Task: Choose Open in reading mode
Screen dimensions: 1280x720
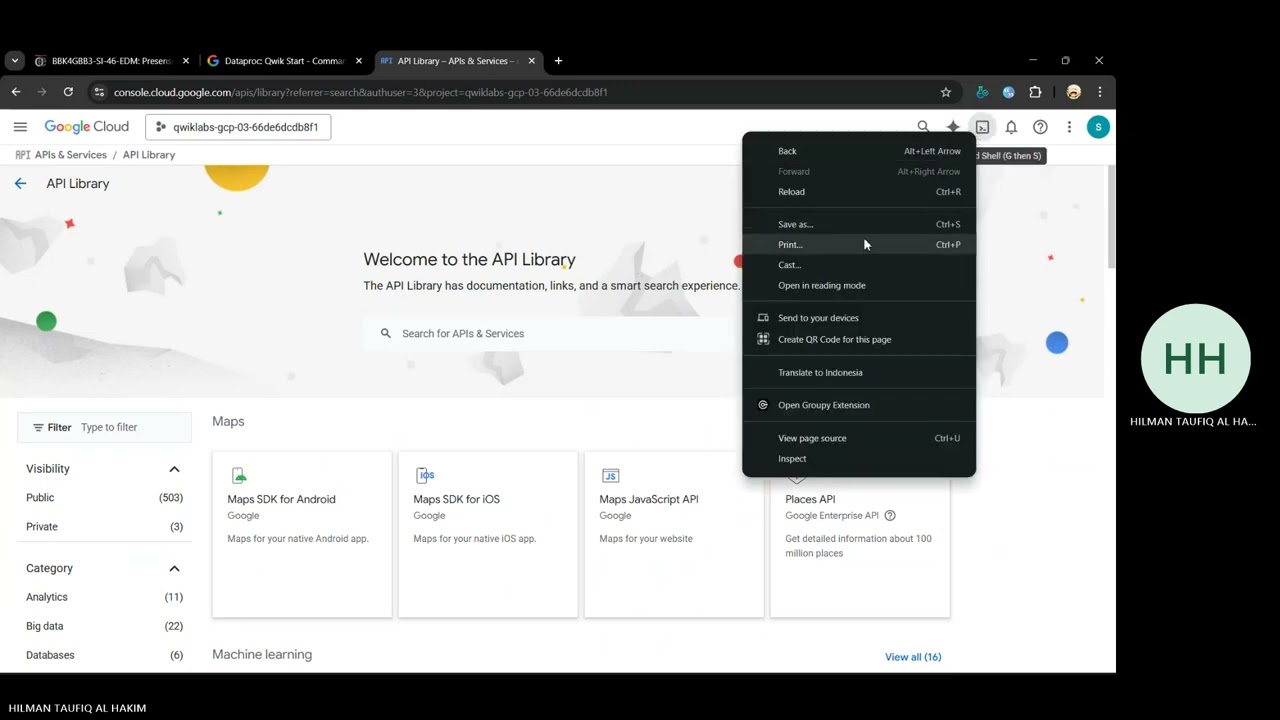Action: click(x=859, y=286)
